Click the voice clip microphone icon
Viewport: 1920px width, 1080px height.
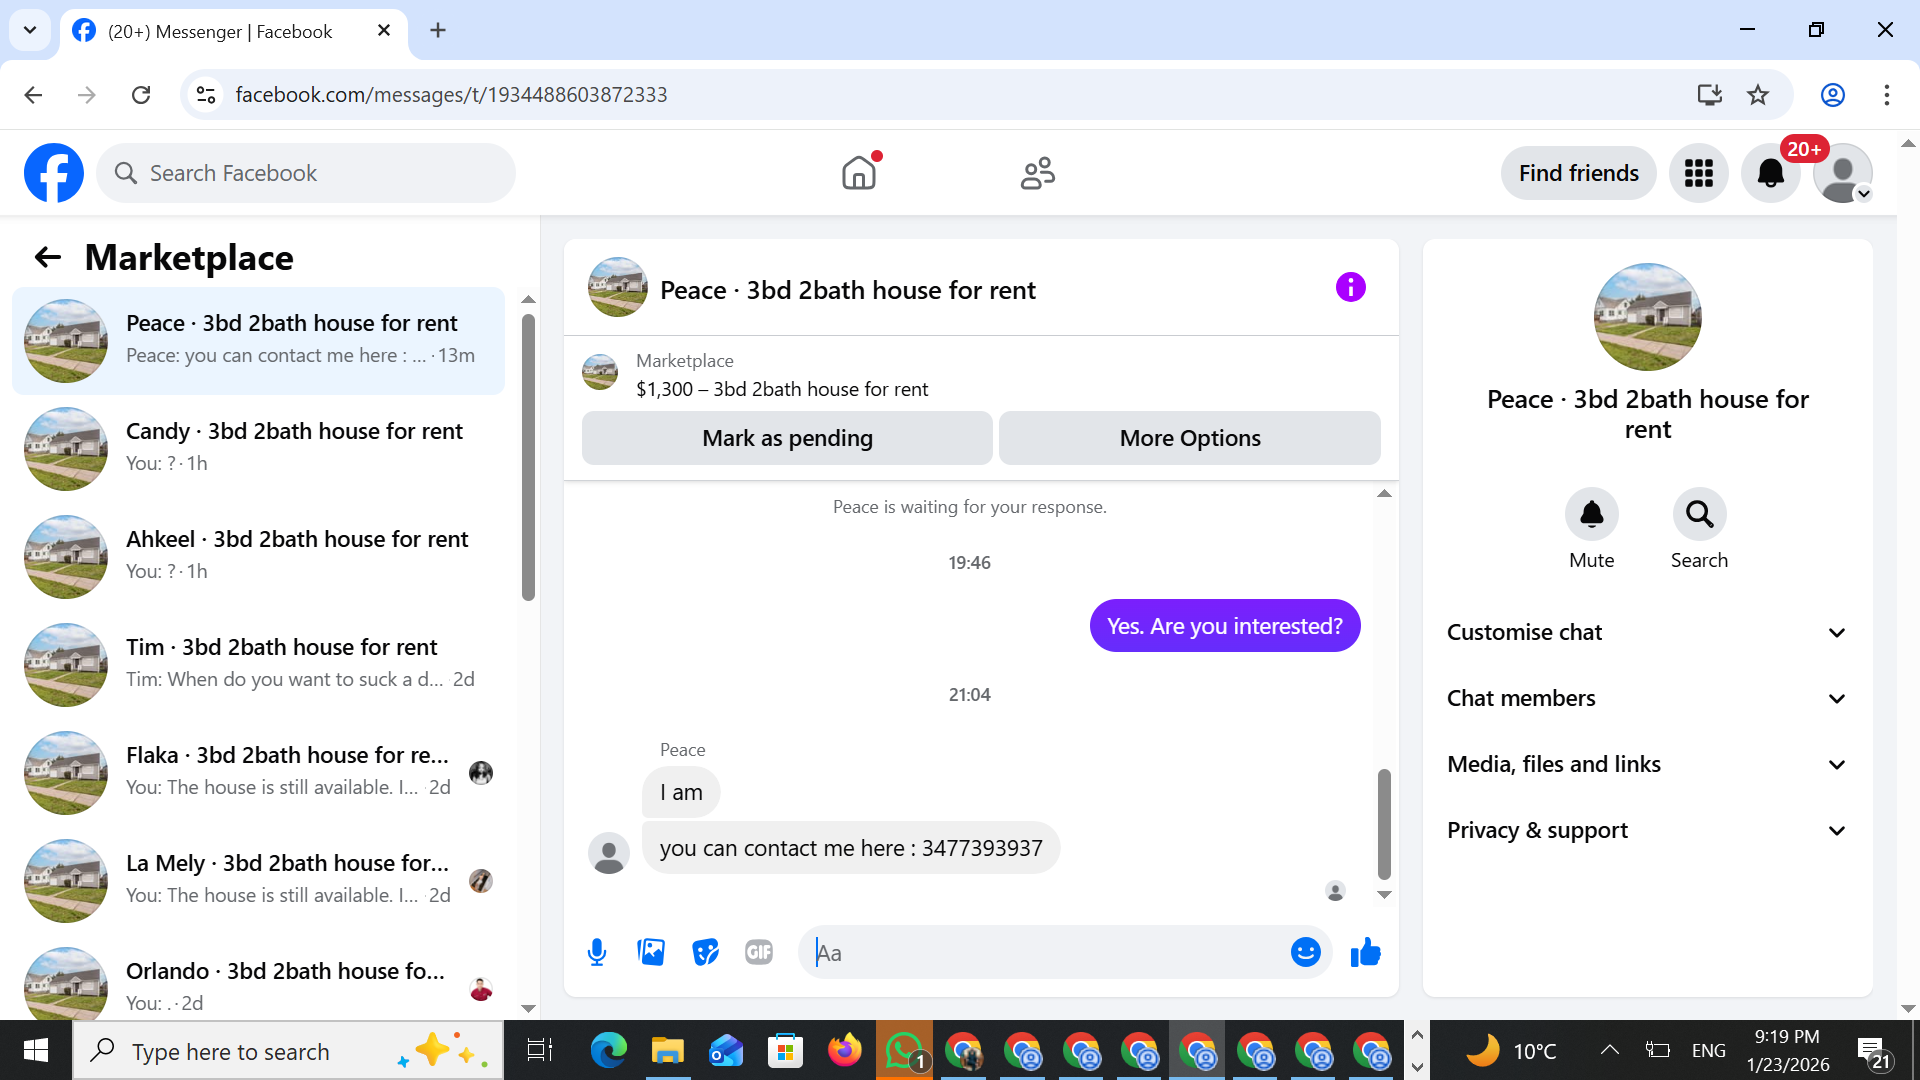tap(597, 952)
